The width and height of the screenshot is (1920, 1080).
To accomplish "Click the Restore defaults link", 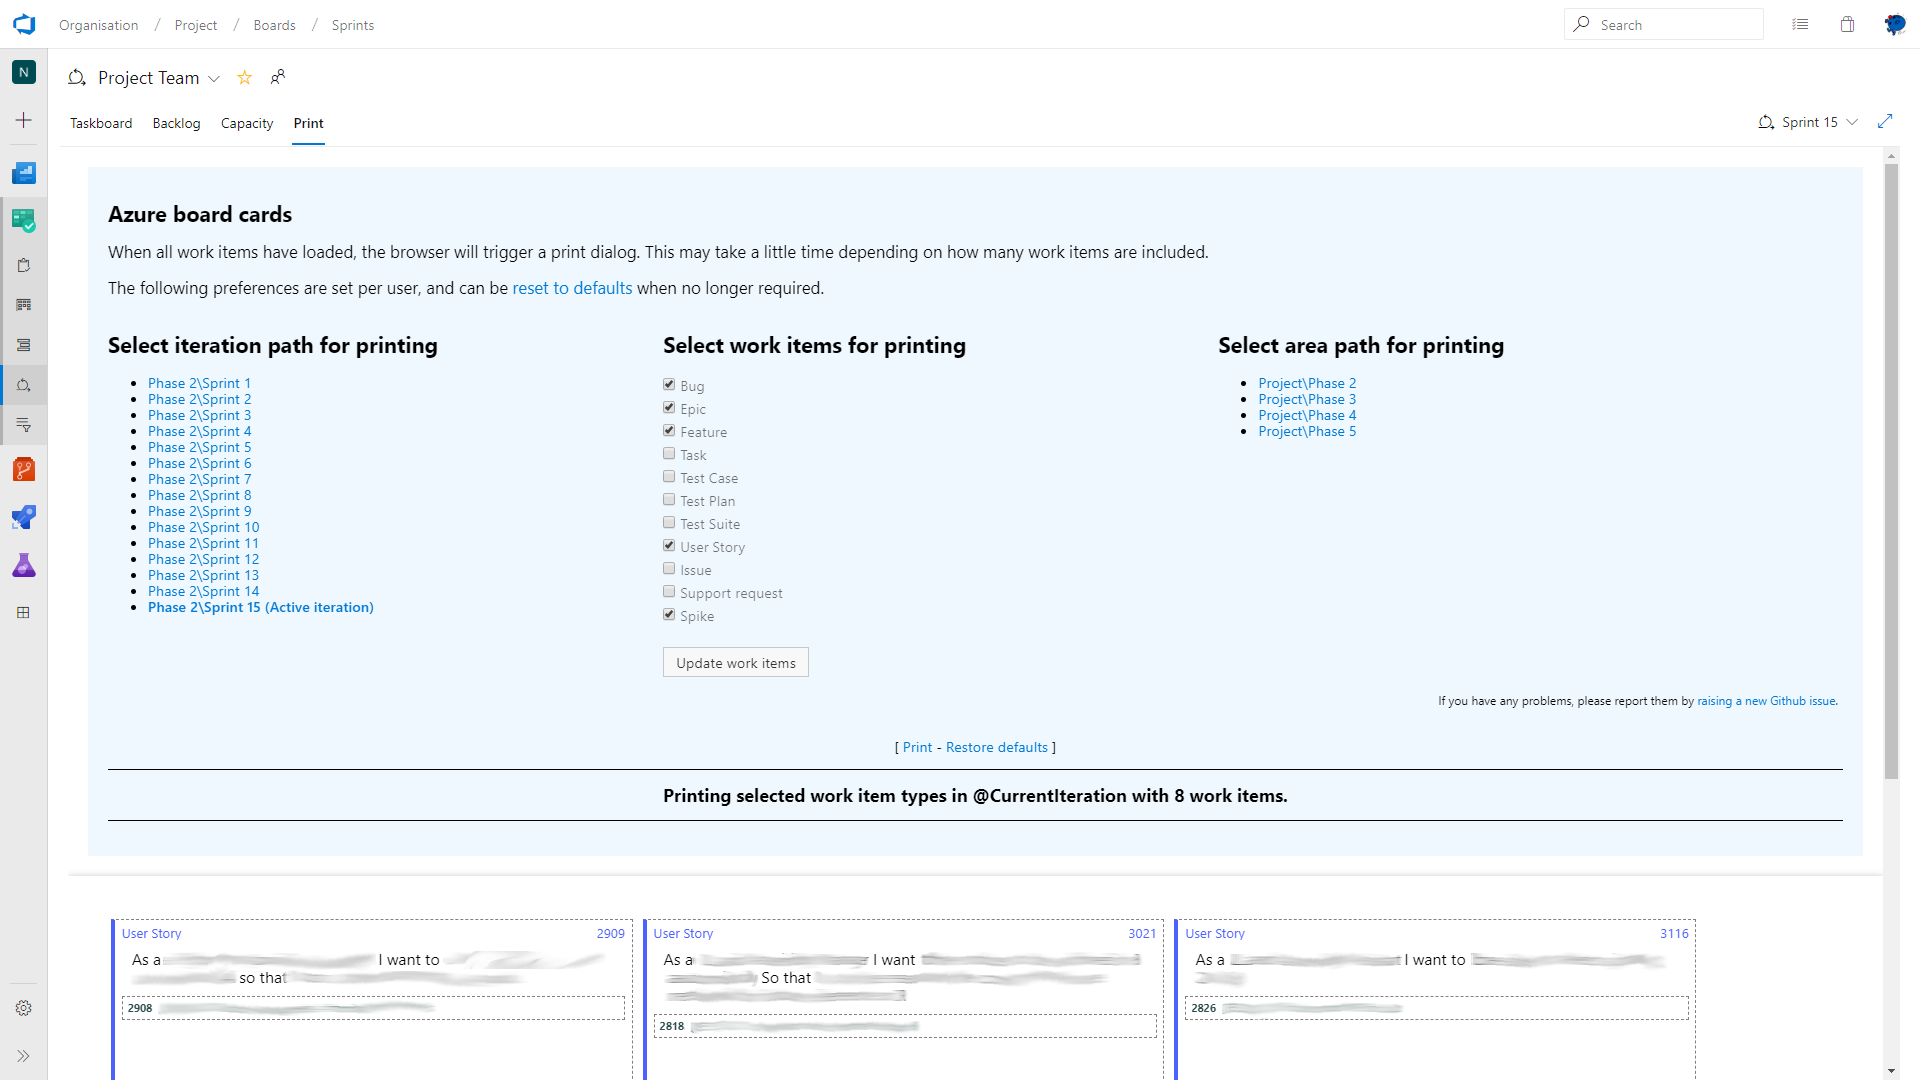I will (997, 747).
